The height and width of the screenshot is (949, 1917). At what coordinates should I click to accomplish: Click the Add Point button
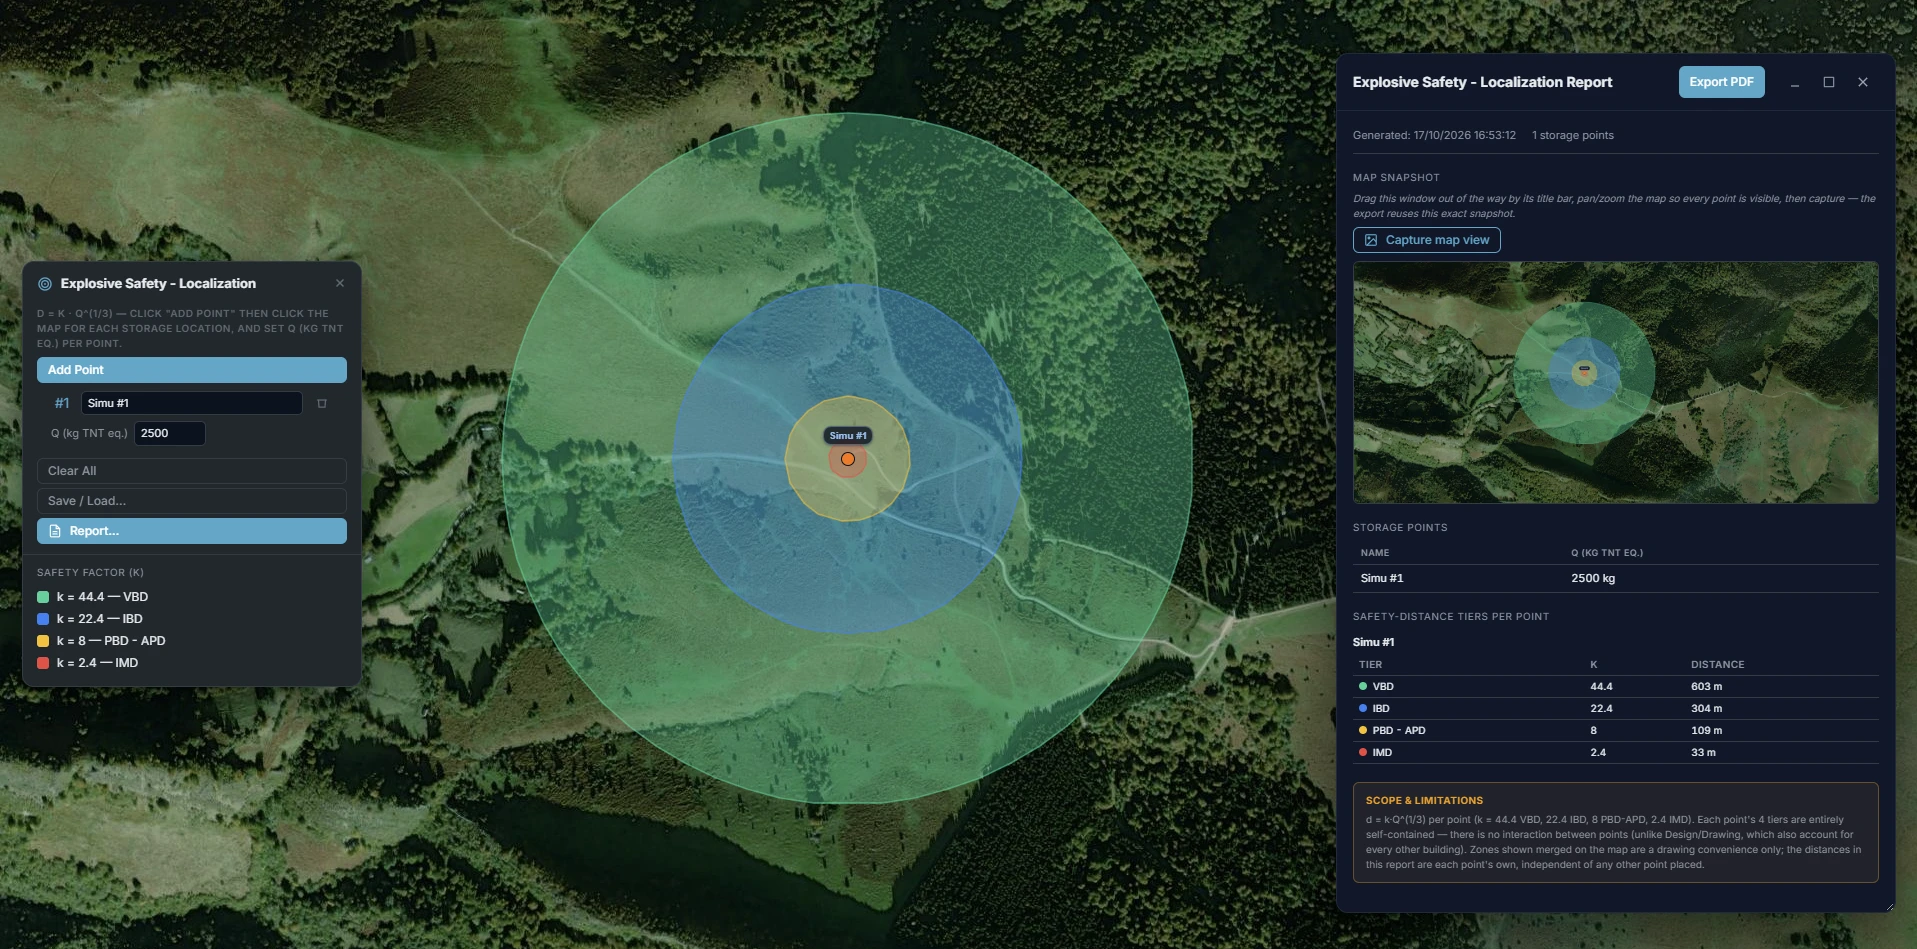[x=192, y=370]
